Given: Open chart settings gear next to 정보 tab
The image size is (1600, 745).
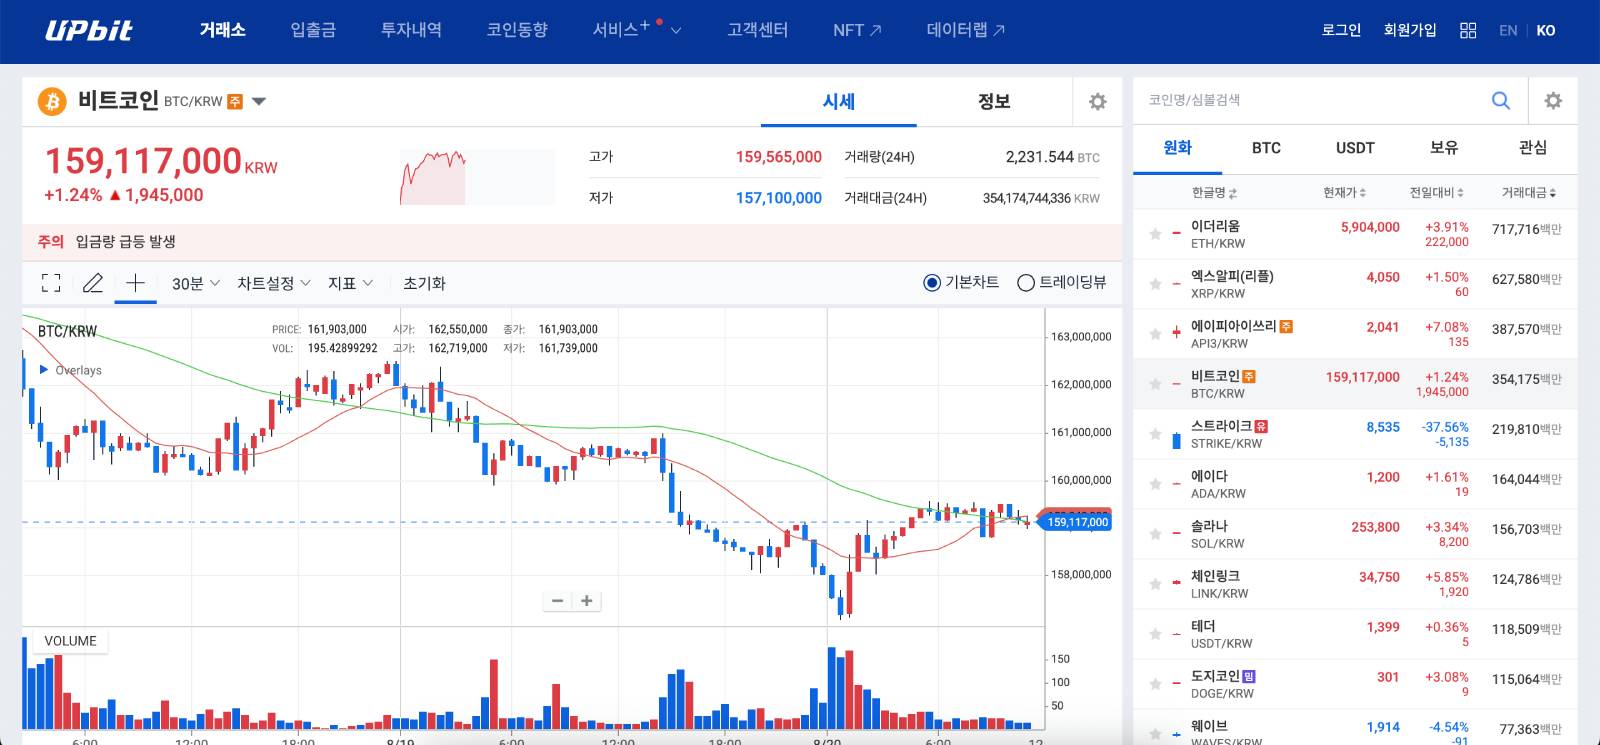Looking at the screenshot, I should (x=1097, y=101).
